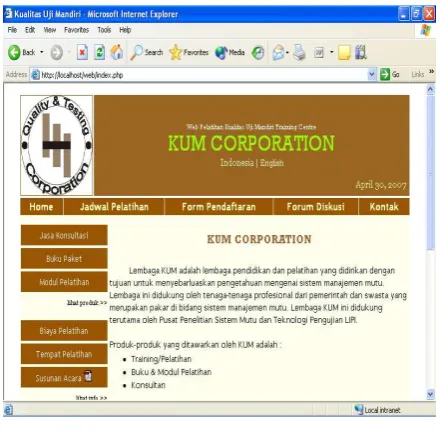Viewport: 441px width, 430px height.
Task: Click the status bar page icon
Action: (x=9, y=410)
